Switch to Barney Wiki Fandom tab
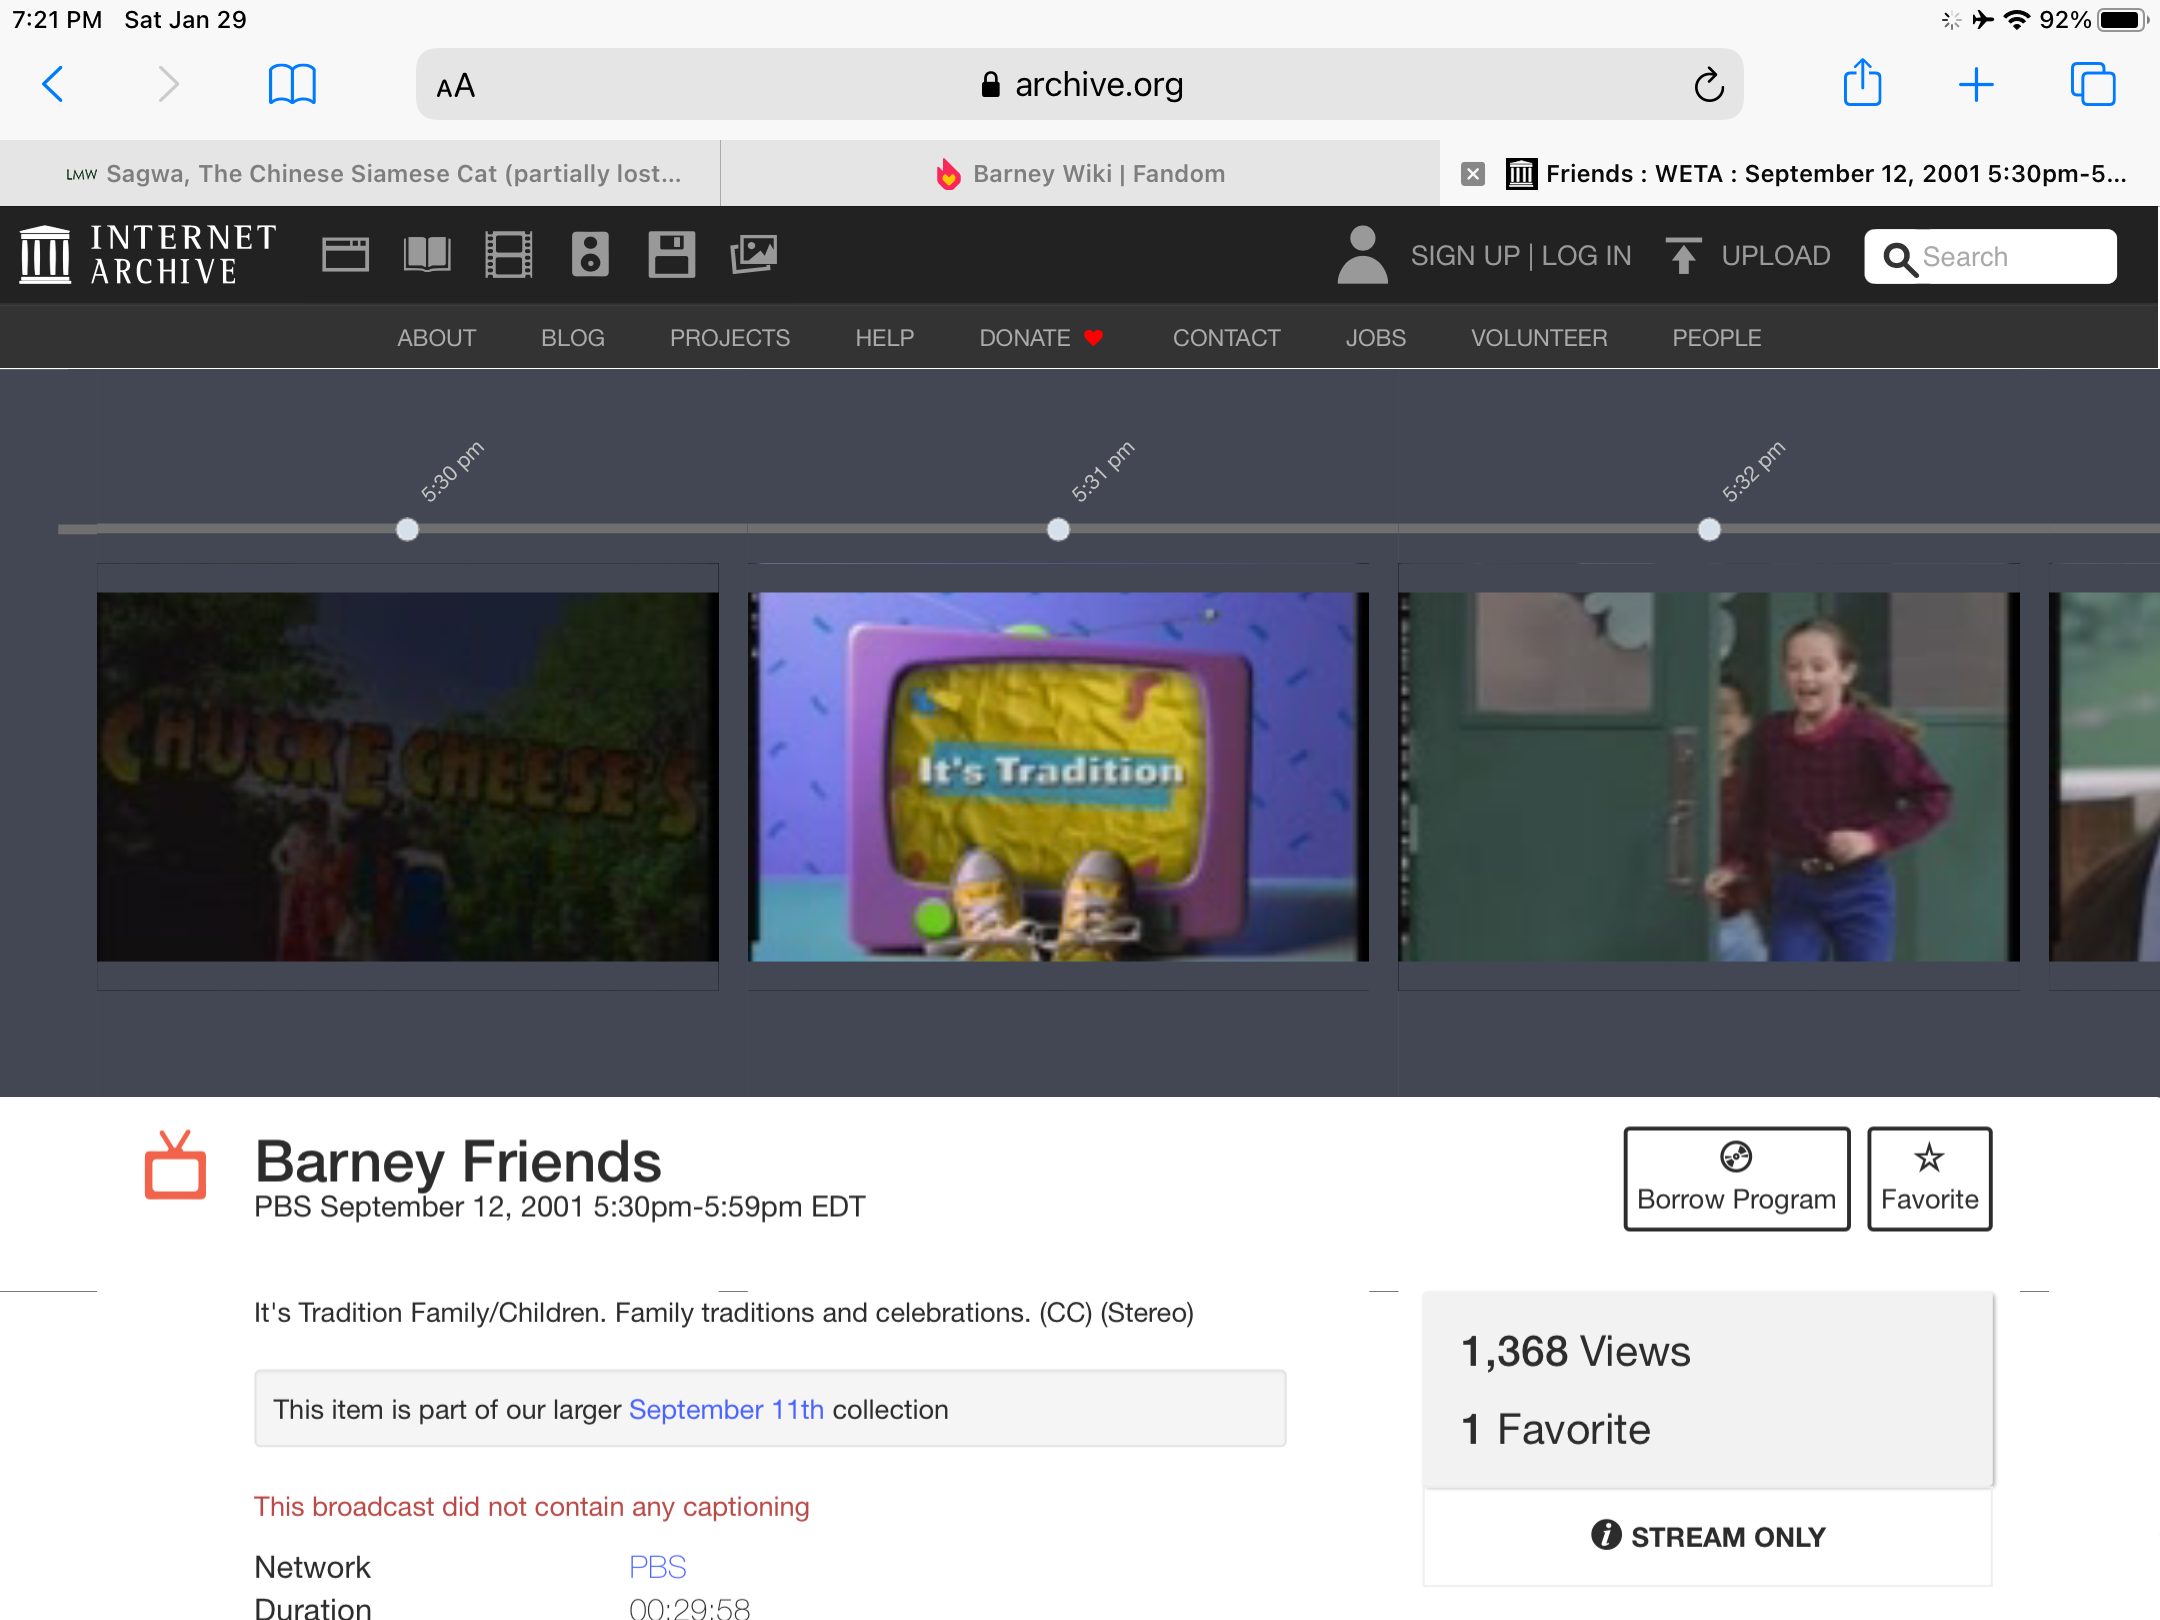2160x1620 pixels. (x=1080, y=174)
